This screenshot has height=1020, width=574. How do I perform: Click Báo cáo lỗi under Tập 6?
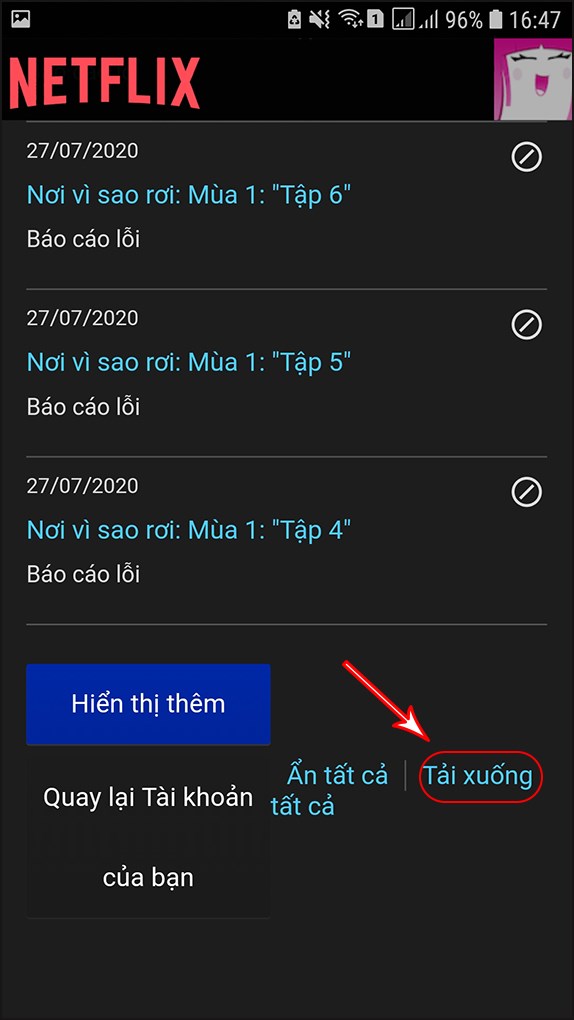(83, 239)
